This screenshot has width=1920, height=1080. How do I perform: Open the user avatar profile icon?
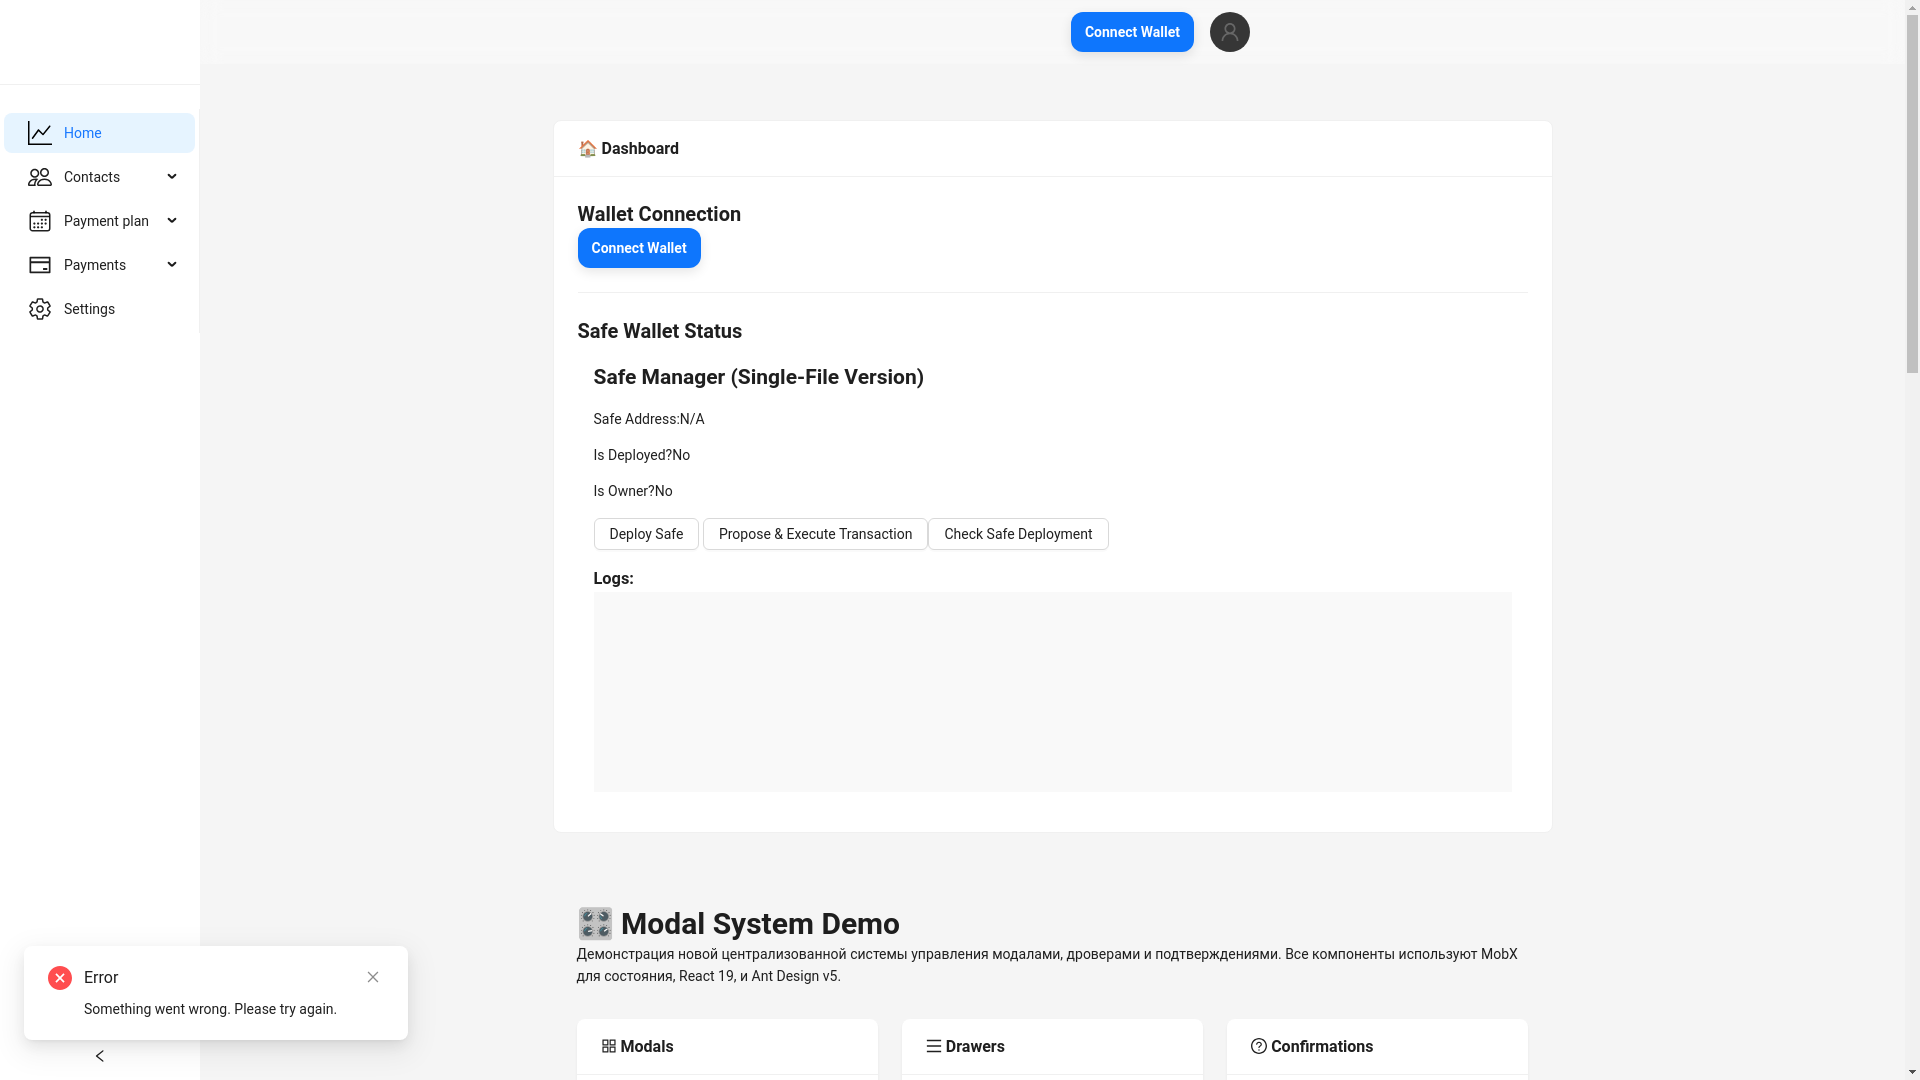tap(1229, 32)
